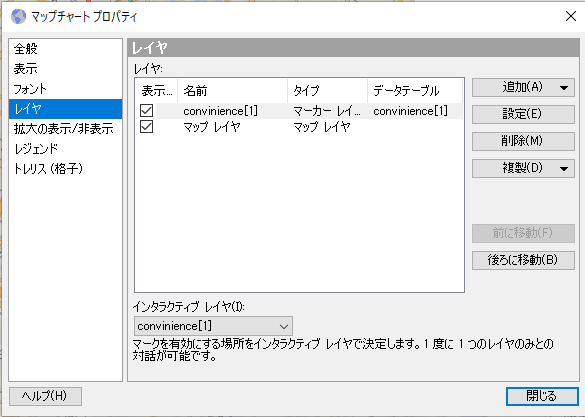The width and height of the screenshot is (585, 417).
Task: Open help with ヘルプ(H) button
Action: point(45,396)
